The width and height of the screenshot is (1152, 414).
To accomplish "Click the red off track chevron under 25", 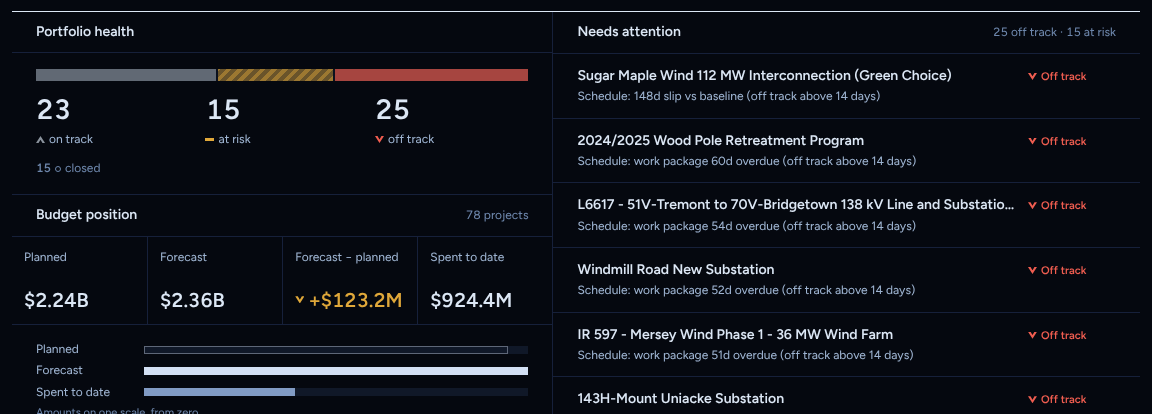I will coord(379,139).
